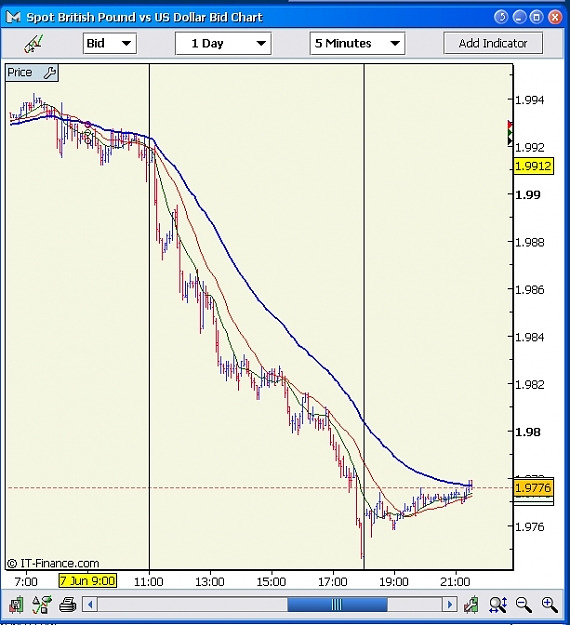The width and height of the screenshot is (570, 625).
Task: Click the 21:00 time axis label
Action: coord(455,582)
